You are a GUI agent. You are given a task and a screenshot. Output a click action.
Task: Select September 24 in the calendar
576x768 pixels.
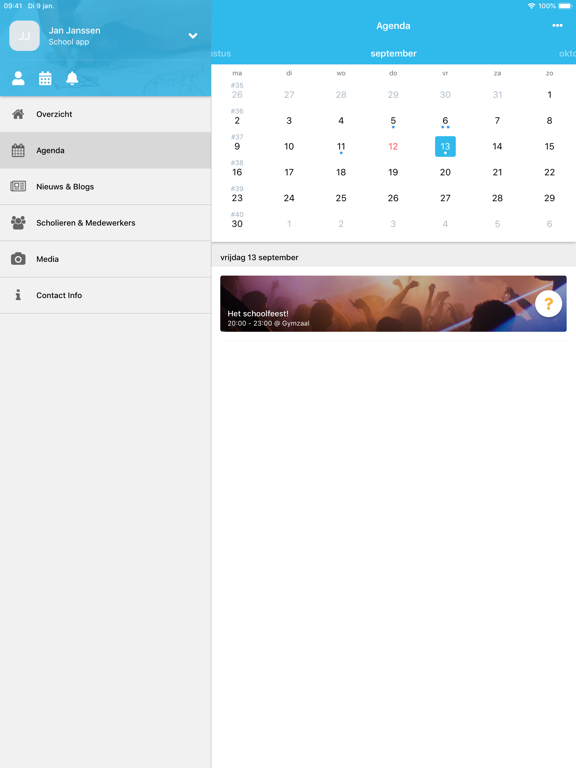(x=289, y=198)
